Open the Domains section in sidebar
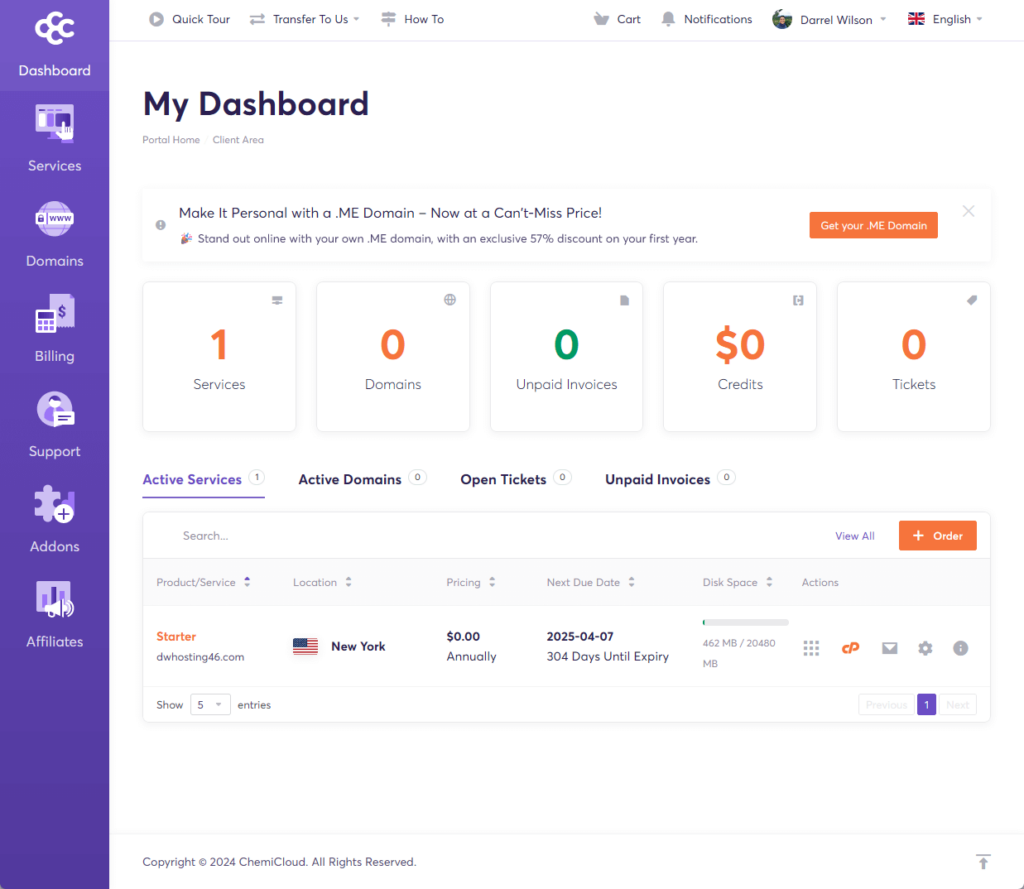 [54, 235]
